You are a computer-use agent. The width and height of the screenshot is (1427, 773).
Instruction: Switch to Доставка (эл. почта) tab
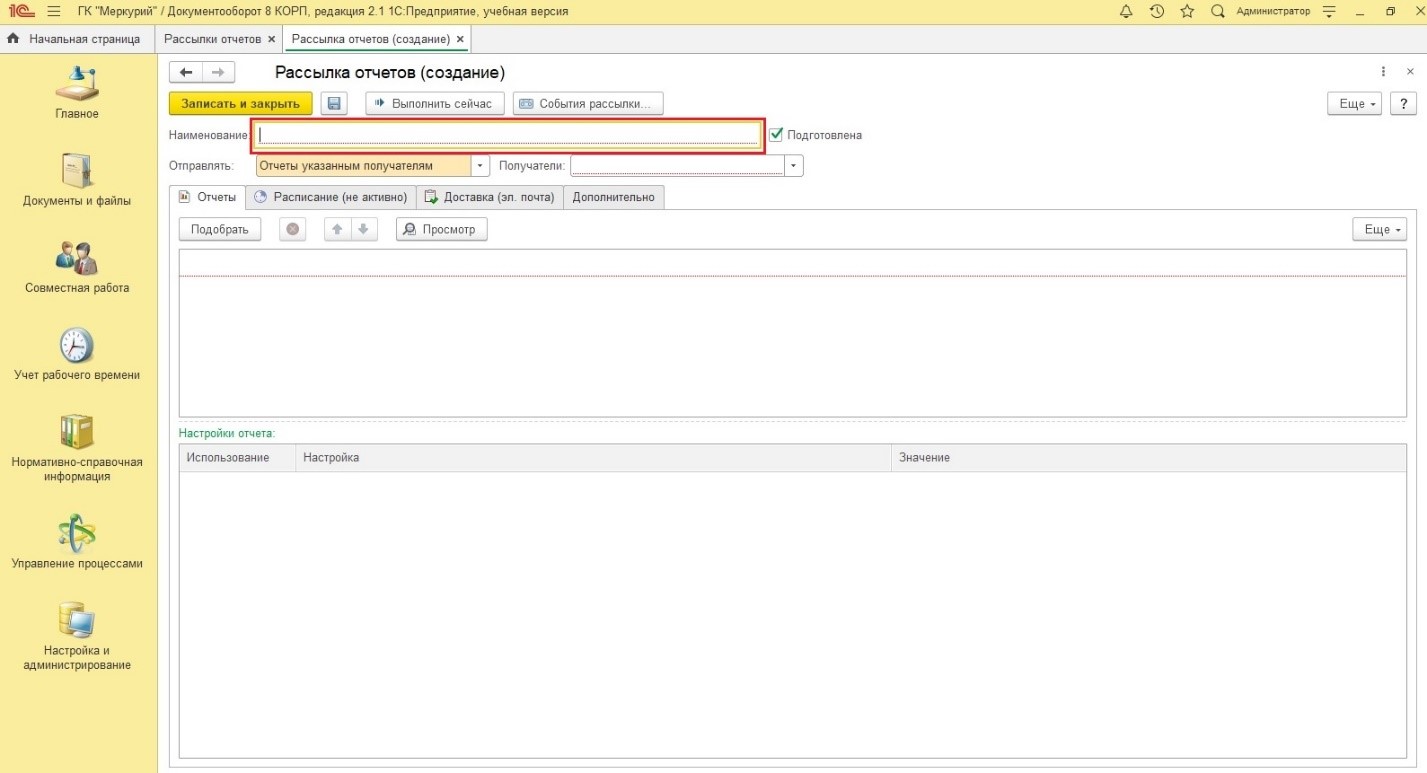tap(490, 197)
